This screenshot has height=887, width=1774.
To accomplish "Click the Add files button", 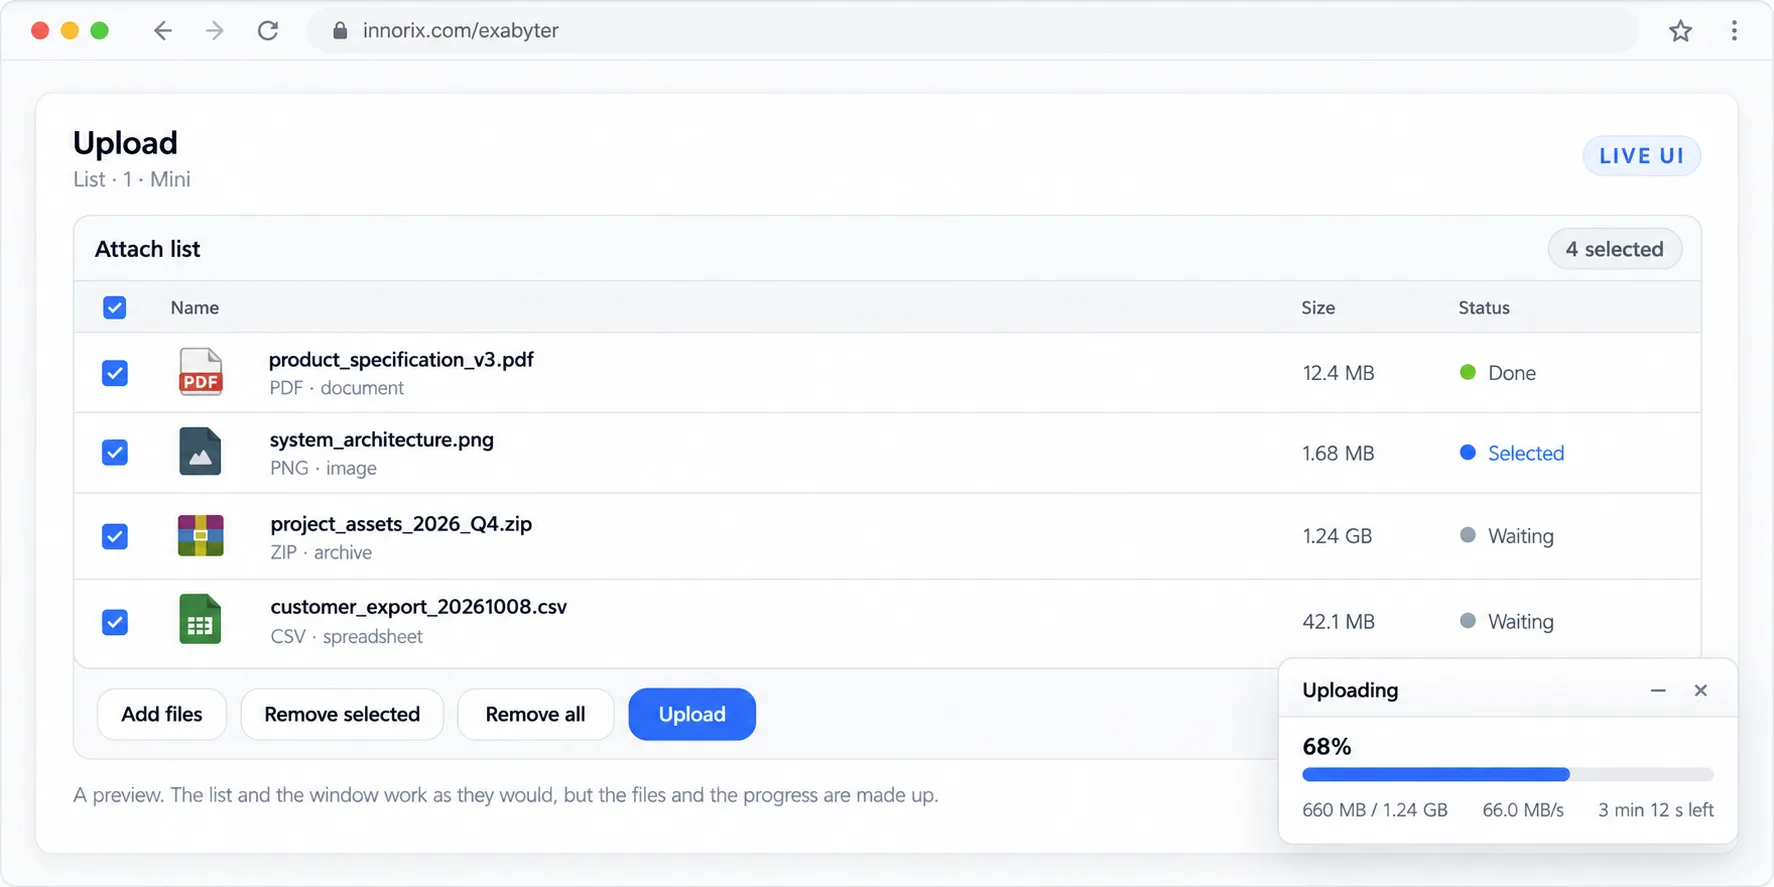I will [162, 714].
